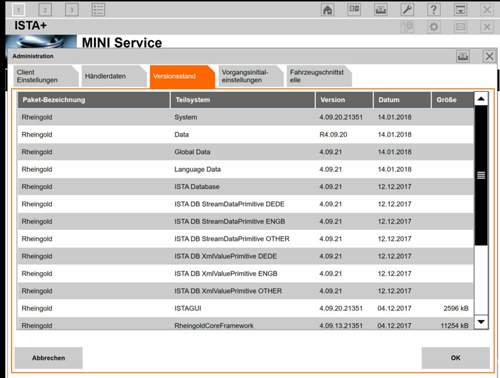500x378 pixels.
Task: Select the Language Data row
Action: [x=245, y=169]
